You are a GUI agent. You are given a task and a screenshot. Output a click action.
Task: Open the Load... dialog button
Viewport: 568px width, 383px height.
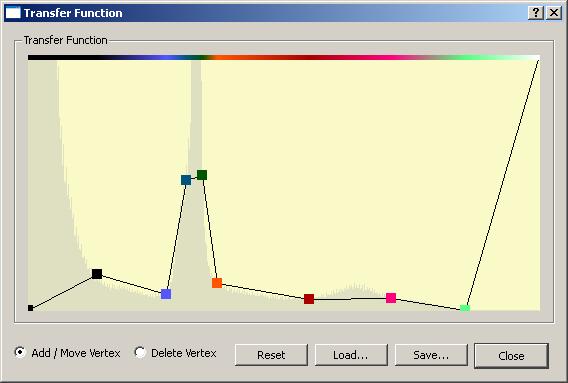(351, 355)
